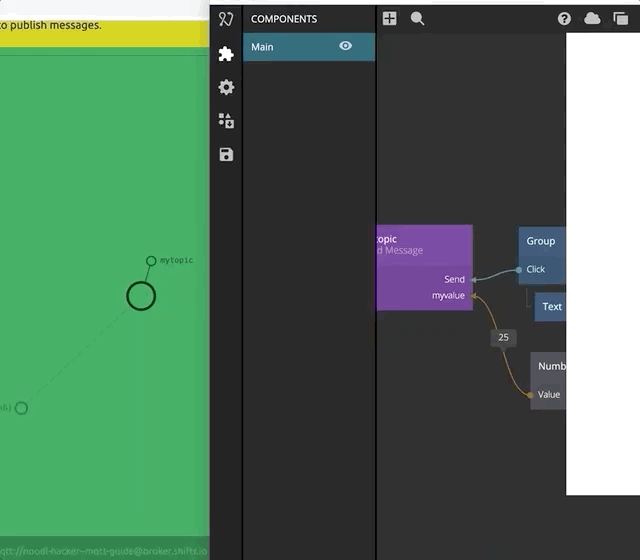This screenshot has height=560, width=640.
Task: Click the save disk icon
Action: pyautogui.click(x=226, y=155)
